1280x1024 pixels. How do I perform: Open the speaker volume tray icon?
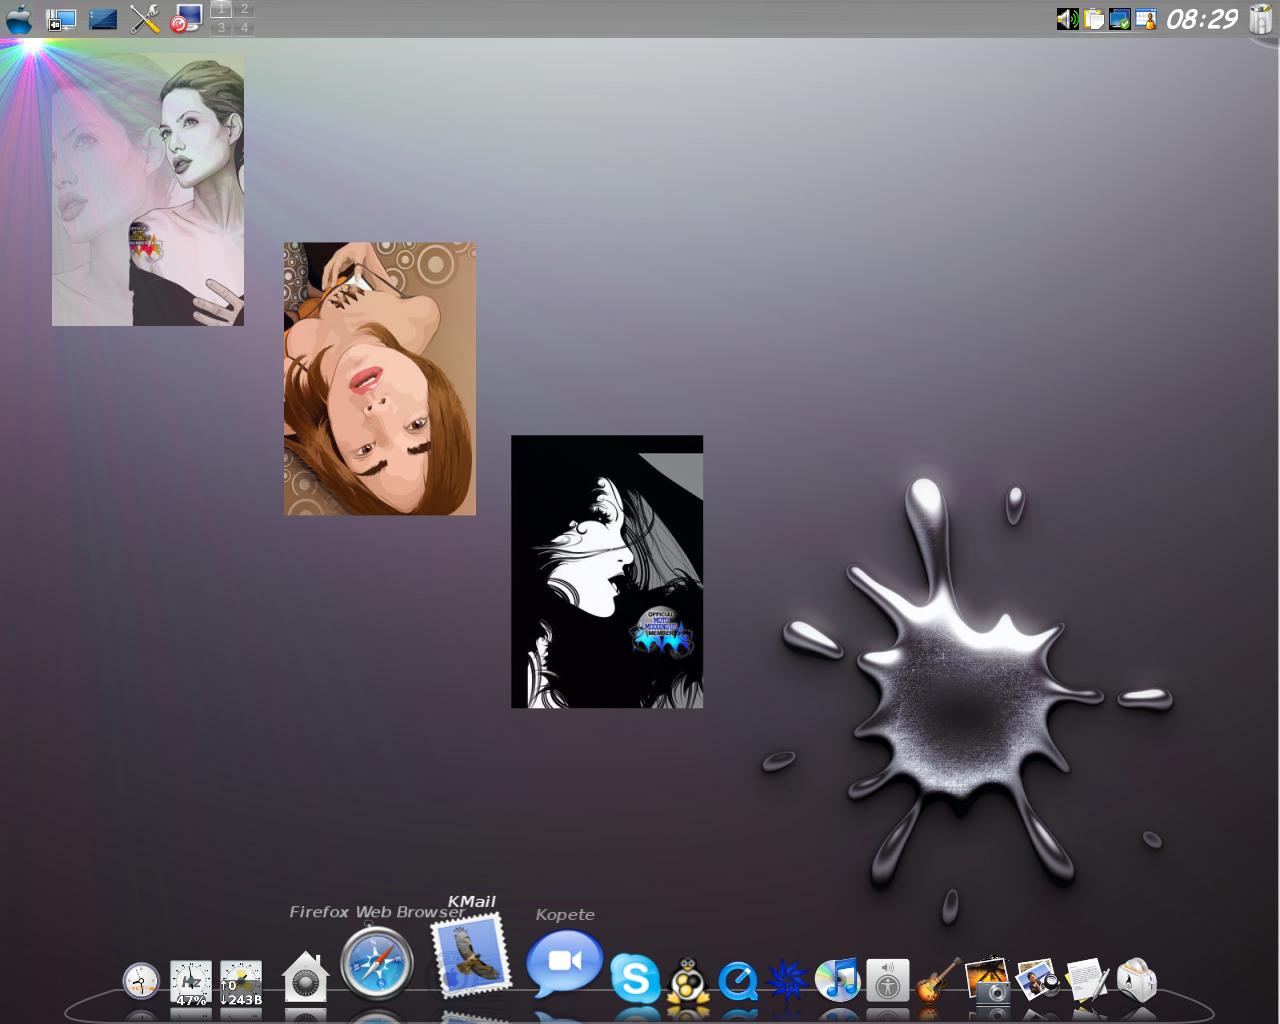(x=1068, y=19)
